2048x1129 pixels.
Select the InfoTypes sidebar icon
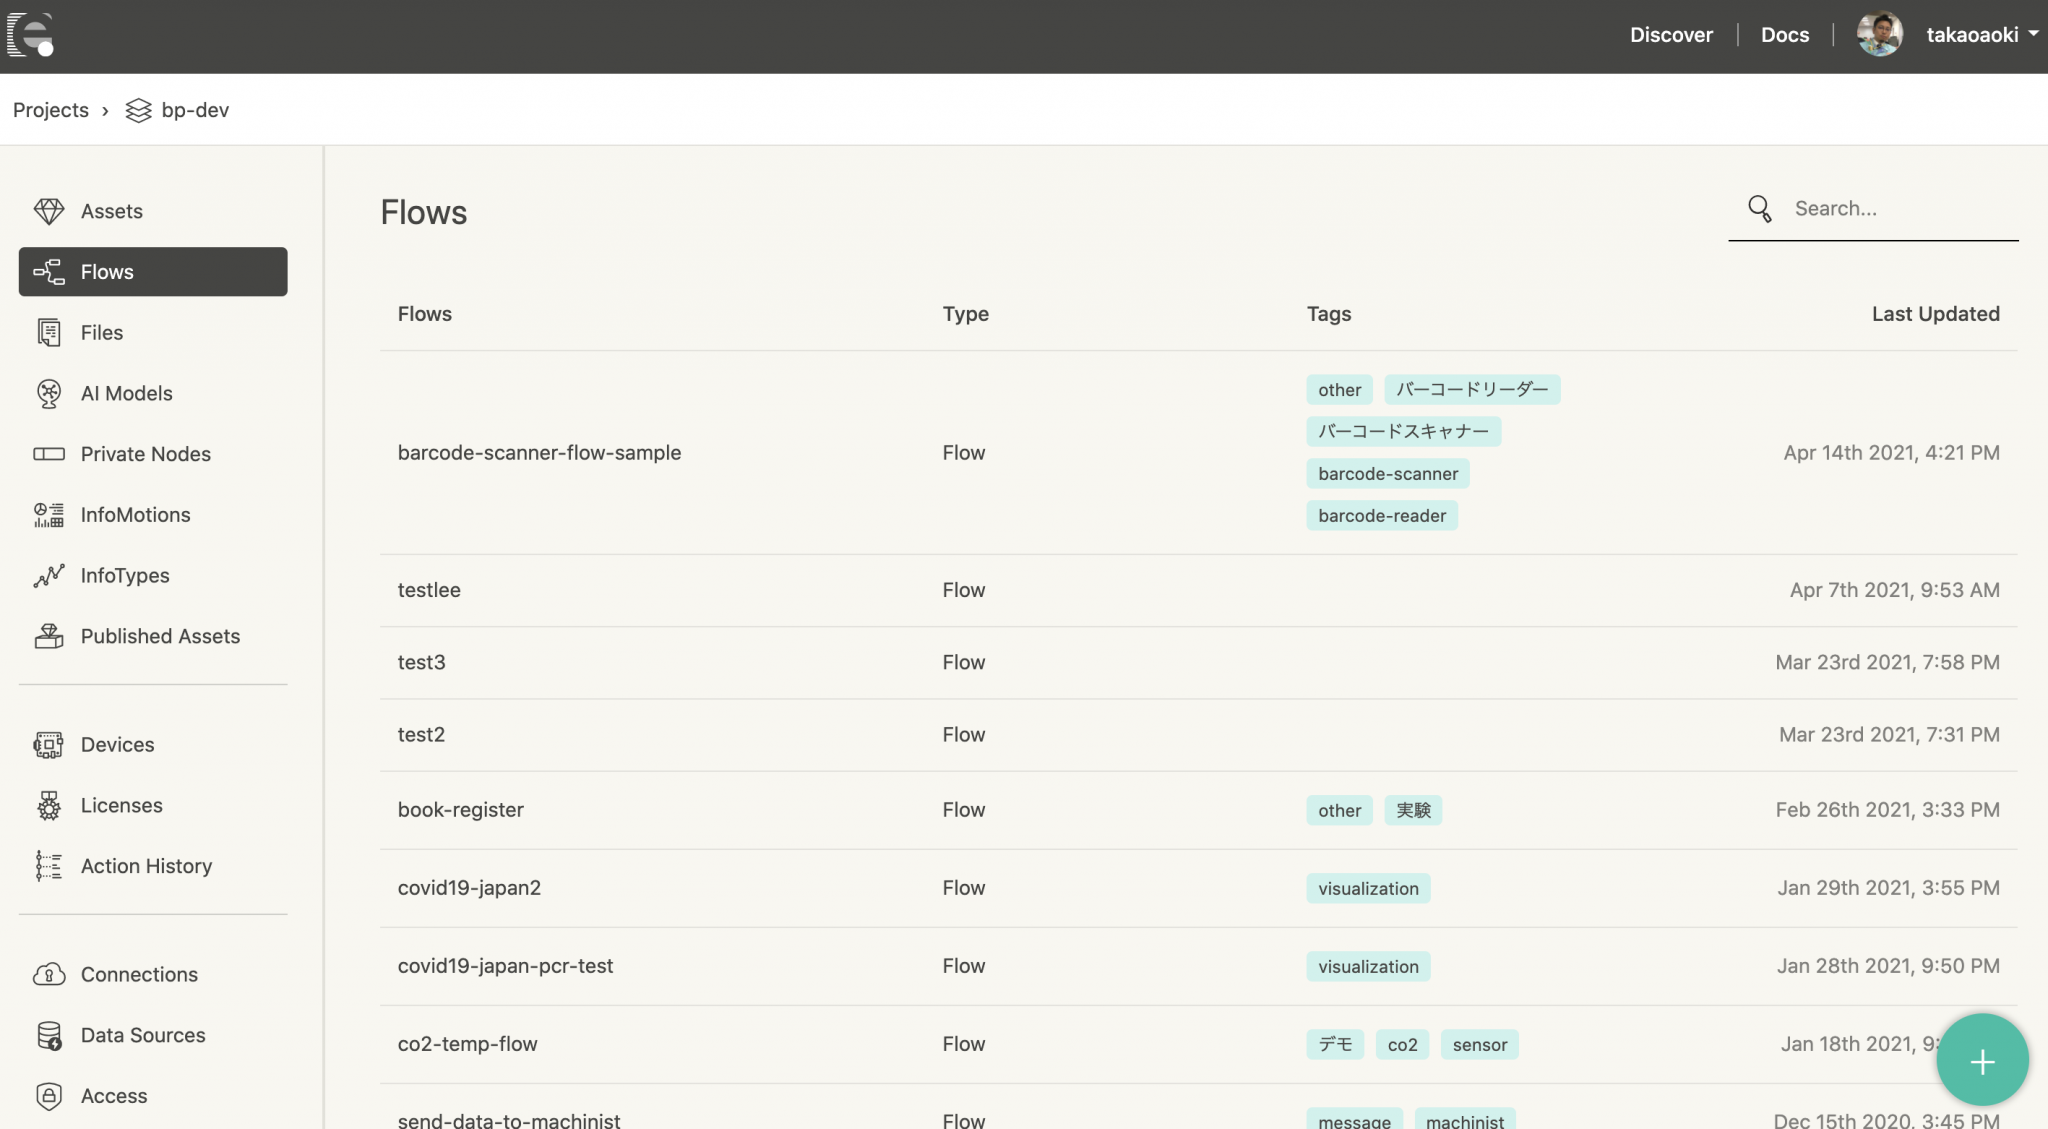[47, 575]
